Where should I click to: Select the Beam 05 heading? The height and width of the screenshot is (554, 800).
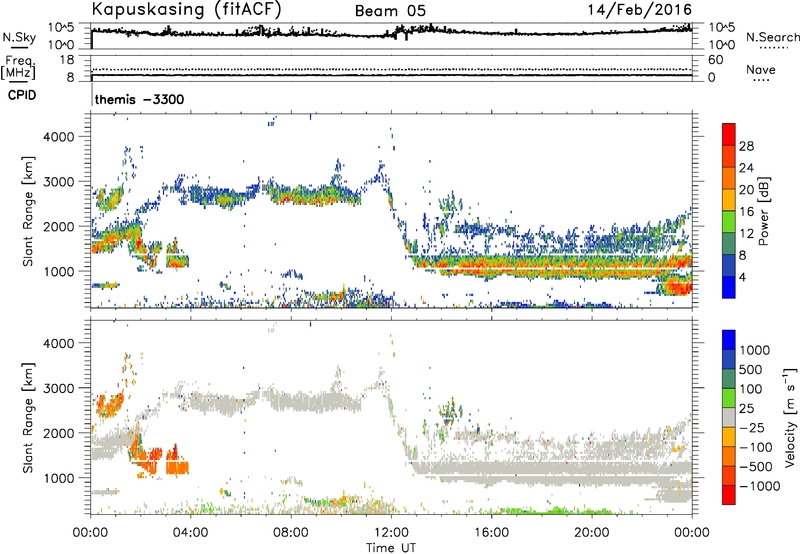coord(390,11)
